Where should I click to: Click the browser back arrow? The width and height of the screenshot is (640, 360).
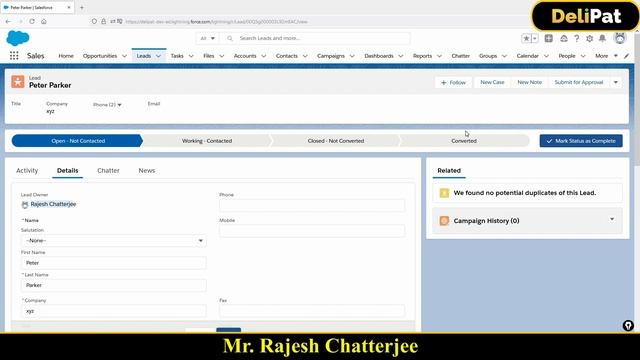click(8, 21)
